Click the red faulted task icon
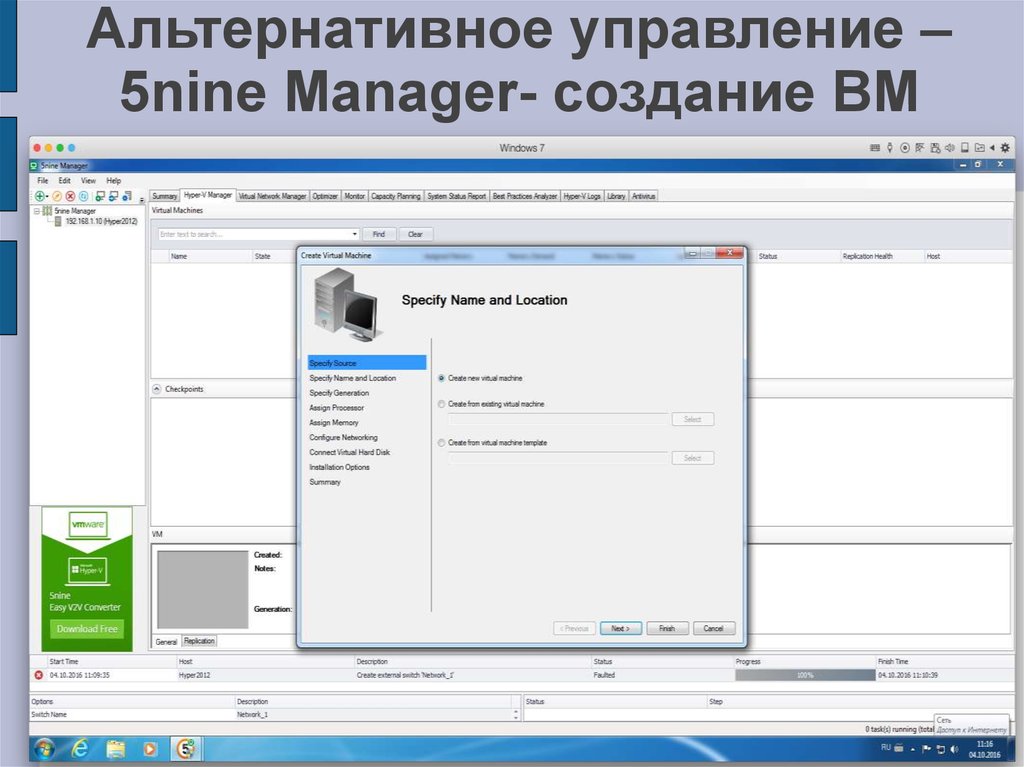 point(38,675)
